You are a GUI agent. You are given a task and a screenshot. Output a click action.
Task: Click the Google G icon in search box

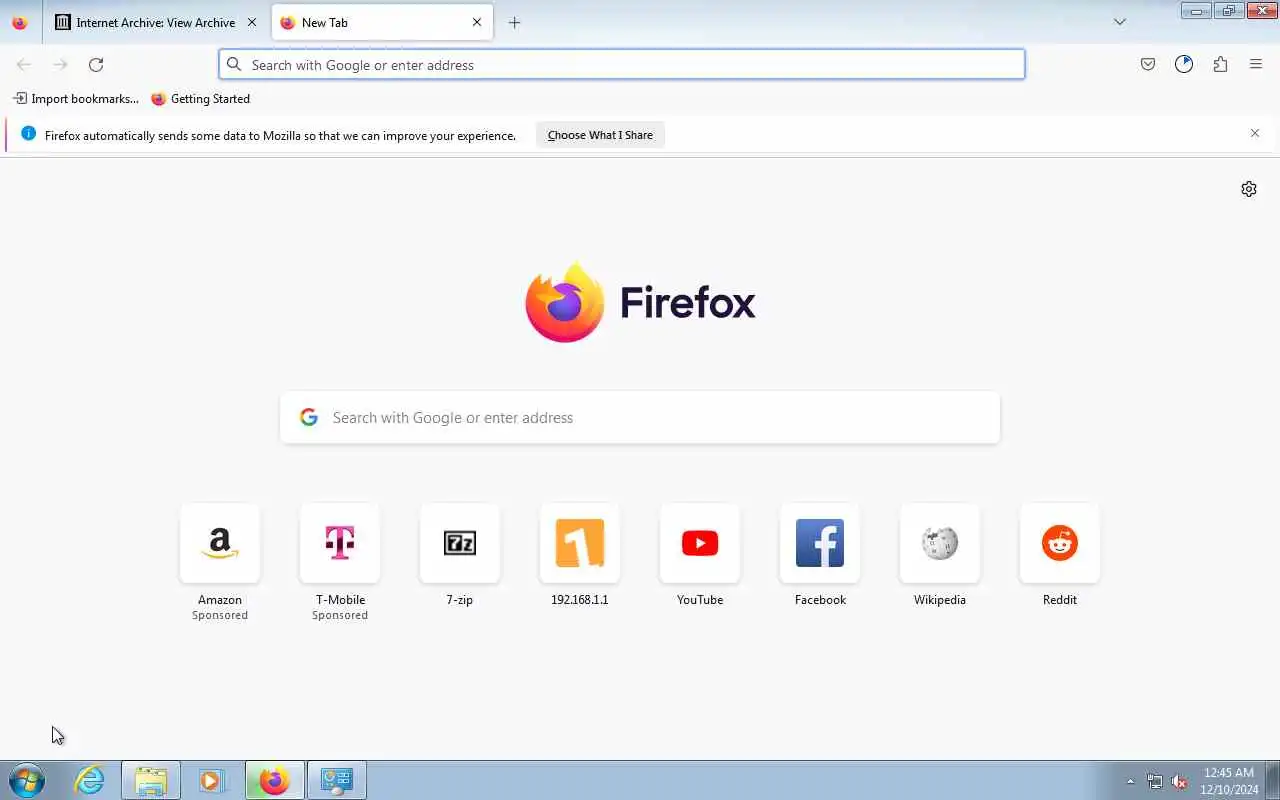point(309,417)
